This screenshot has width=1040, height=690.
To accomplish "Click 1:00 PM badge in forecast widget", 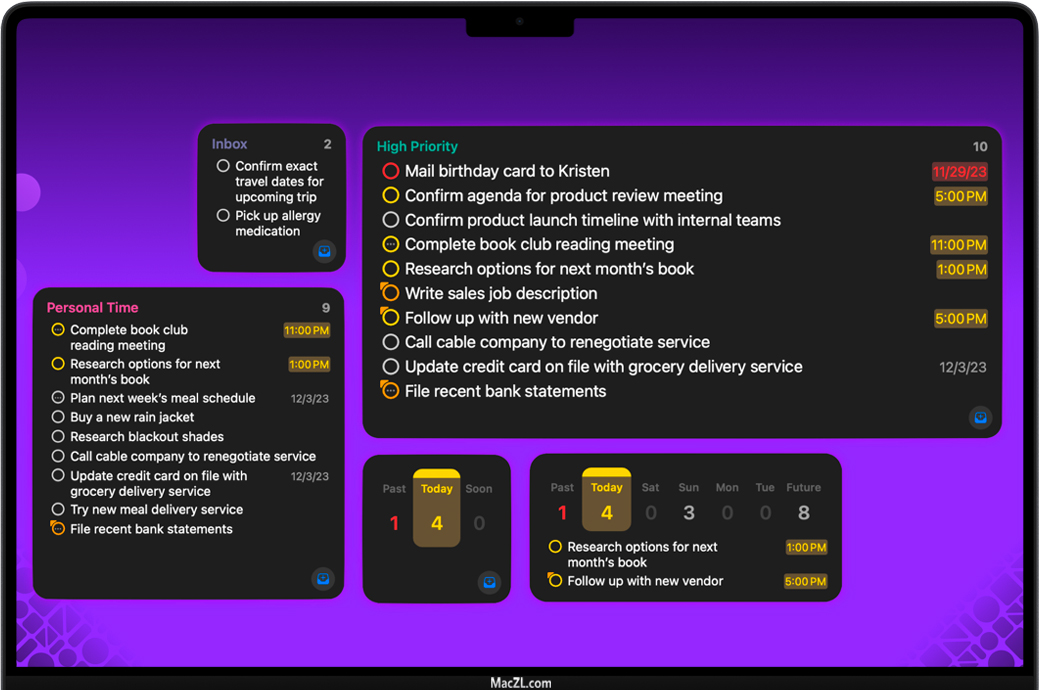I will 807,547.
